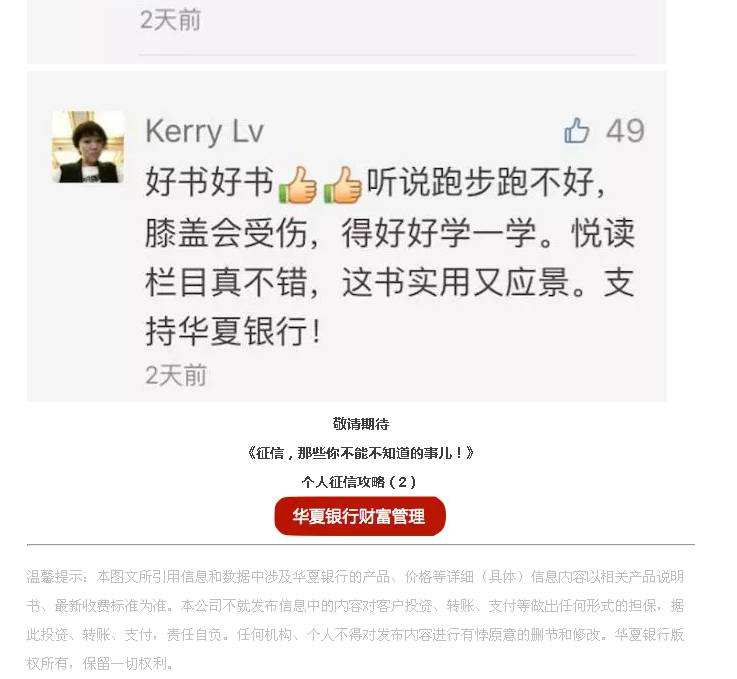Click the 49 likes count
This screenshot has height=679, width=737.
click(625, 131)
